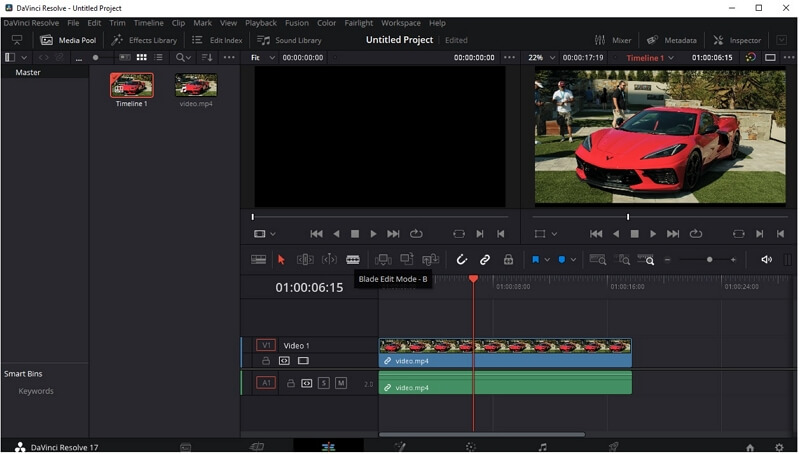Click the blue Marker icon
Screen dimensions: 800x454
coord(561,260)
